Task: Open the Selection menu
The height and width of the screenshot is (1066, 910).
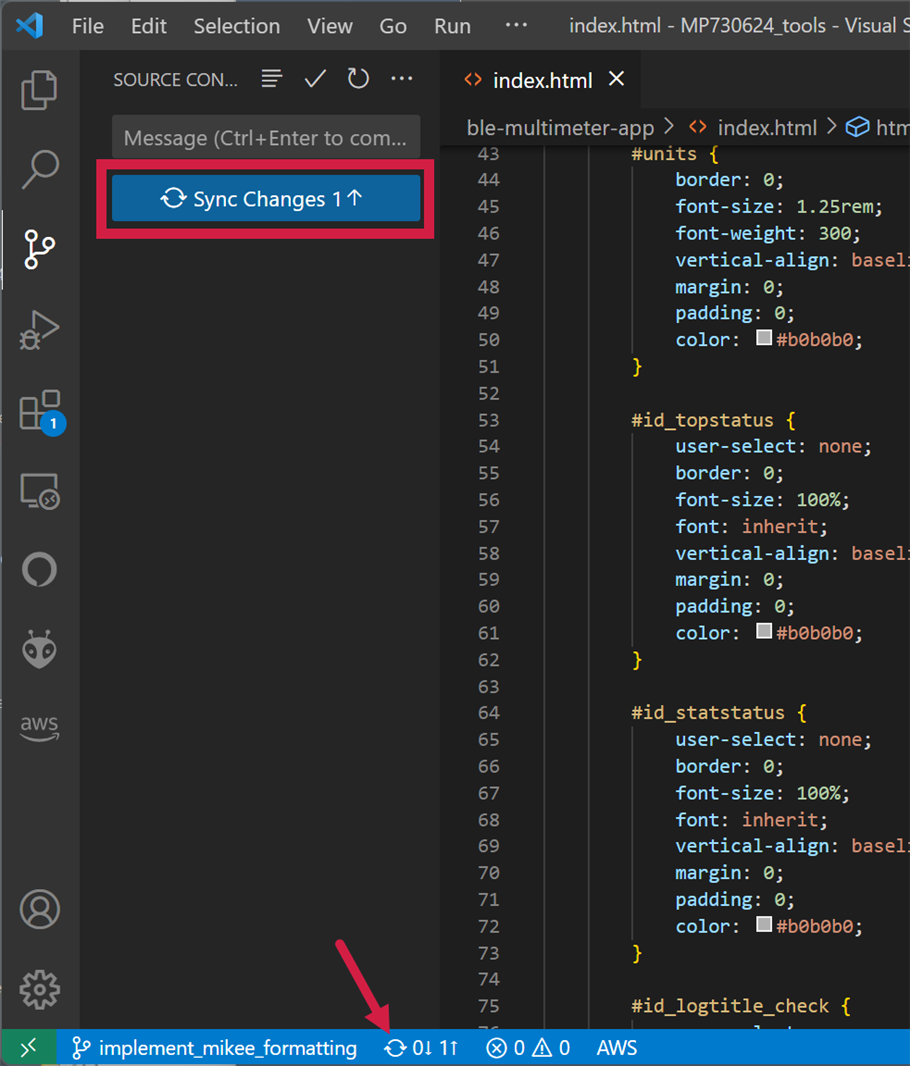Action: [x=237, y=26]
